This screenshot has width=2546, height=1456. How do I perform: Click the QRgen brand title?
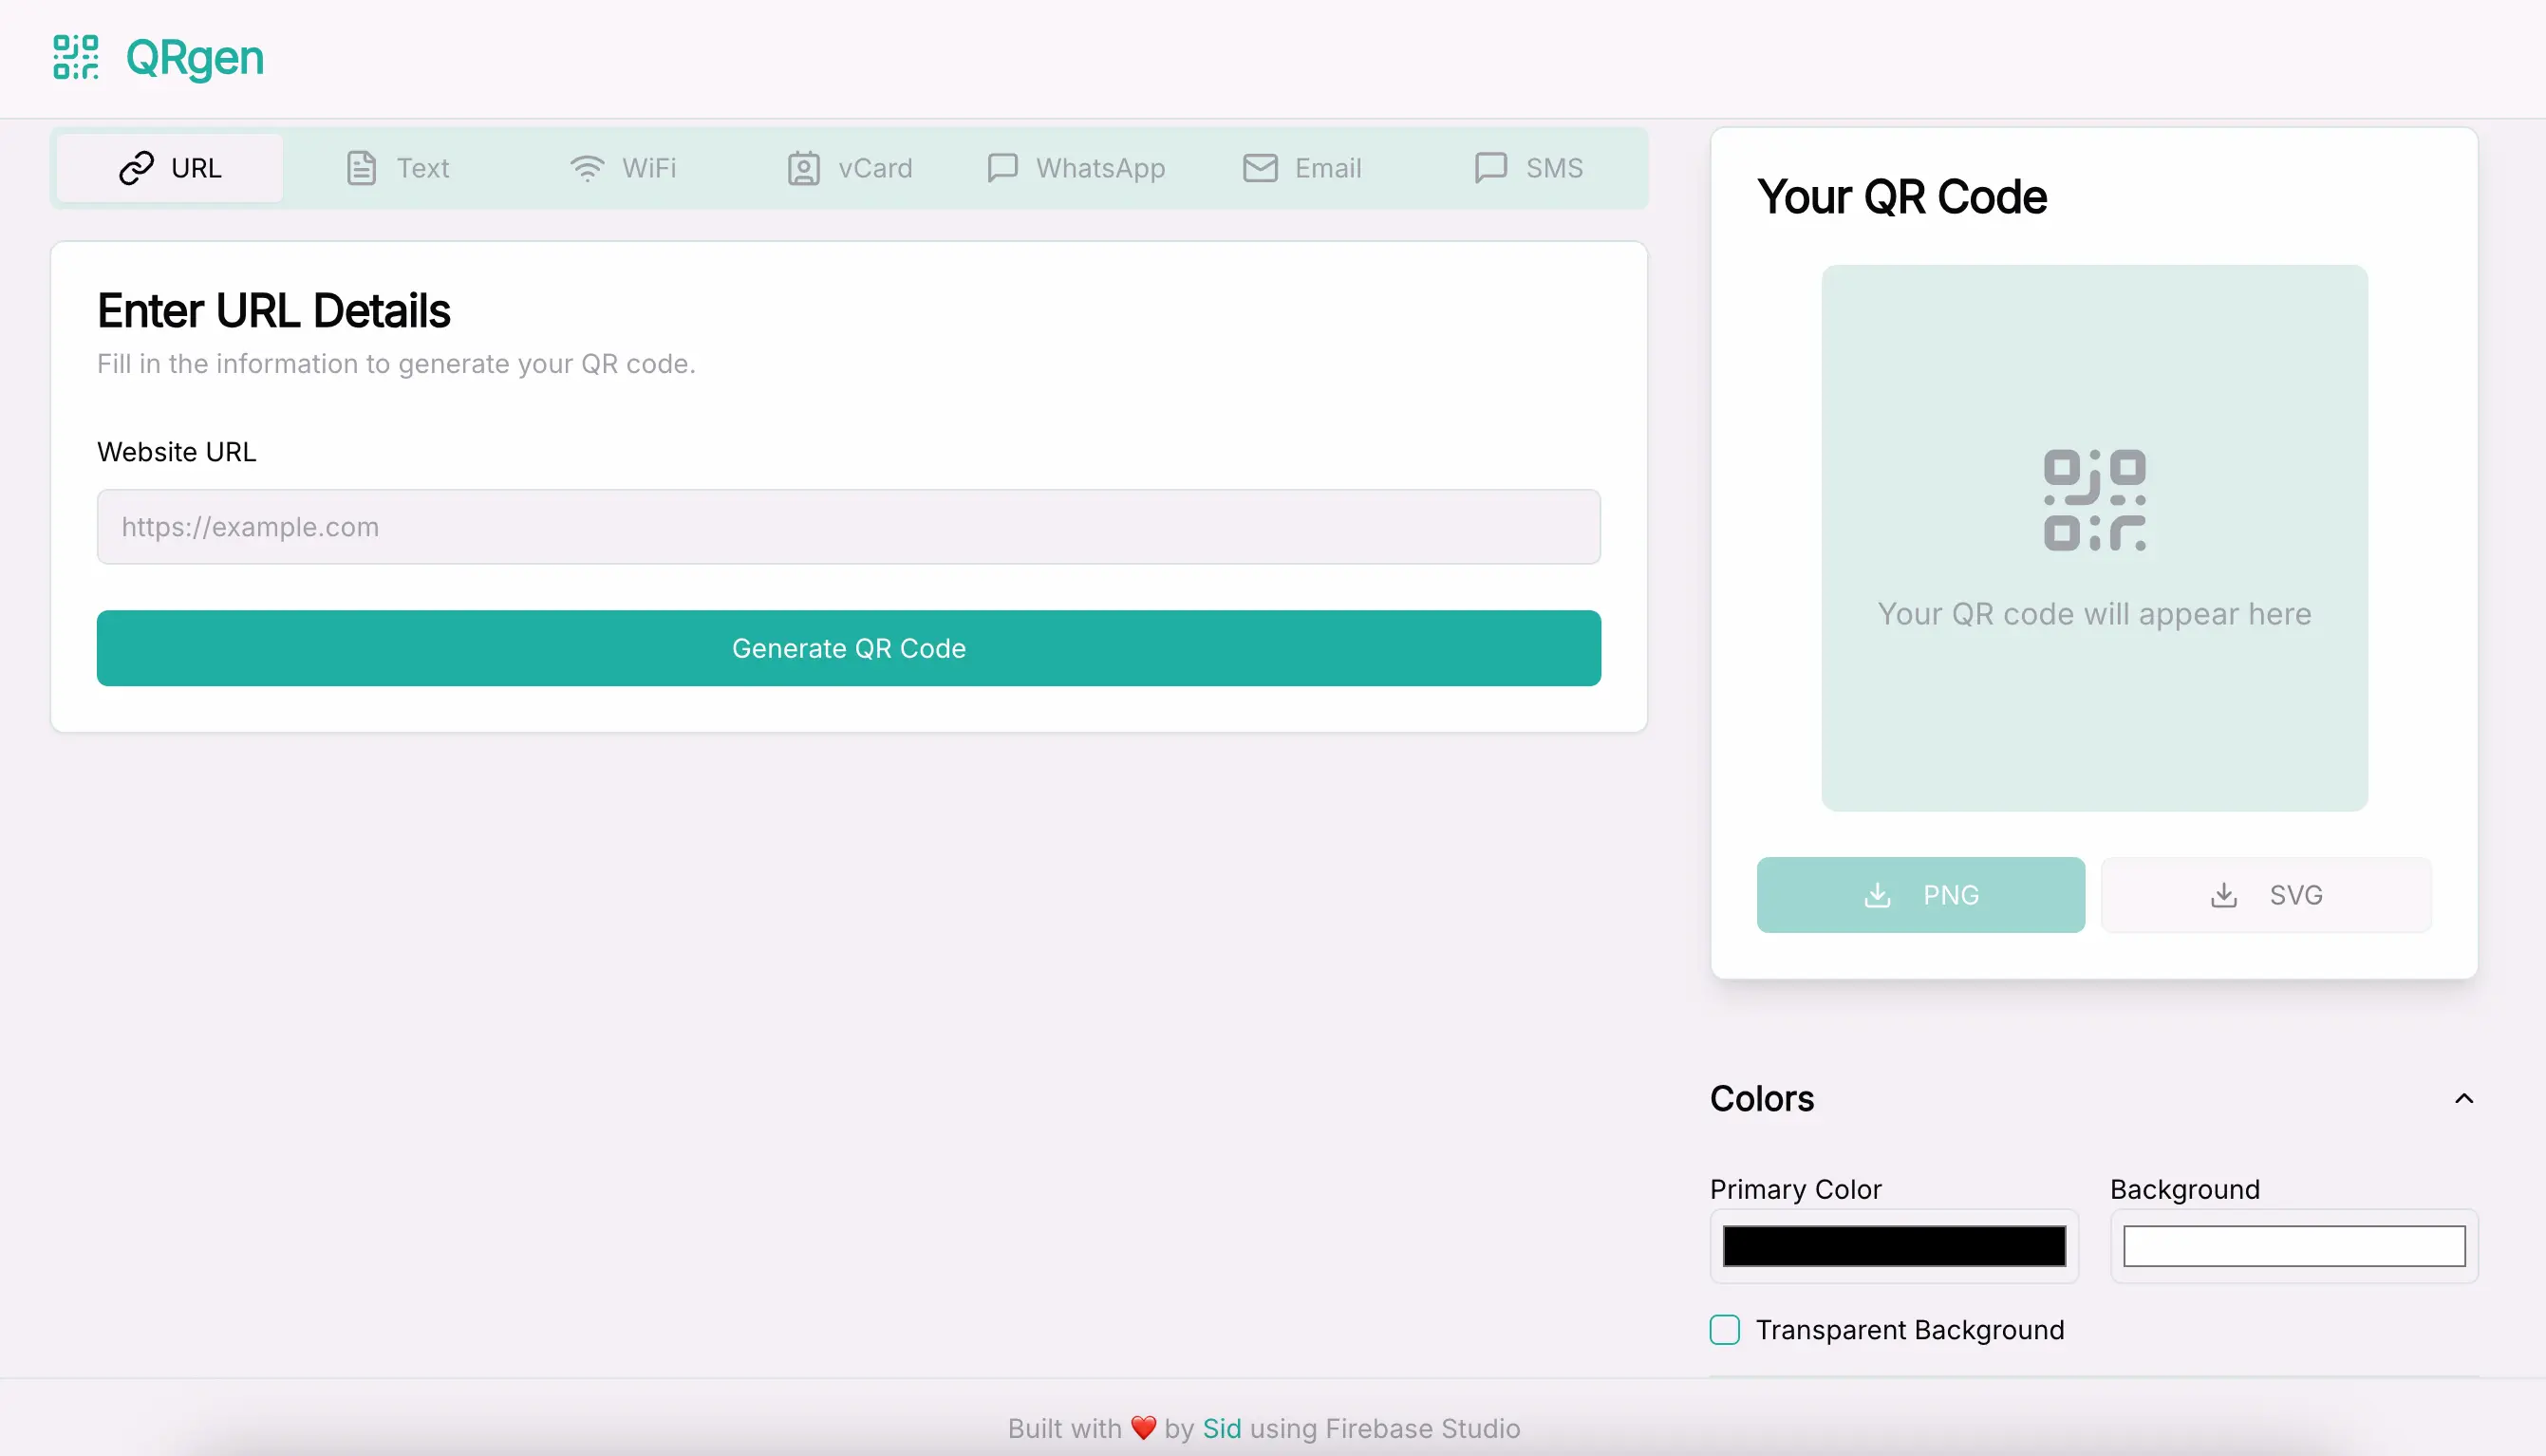click(195, 58)
